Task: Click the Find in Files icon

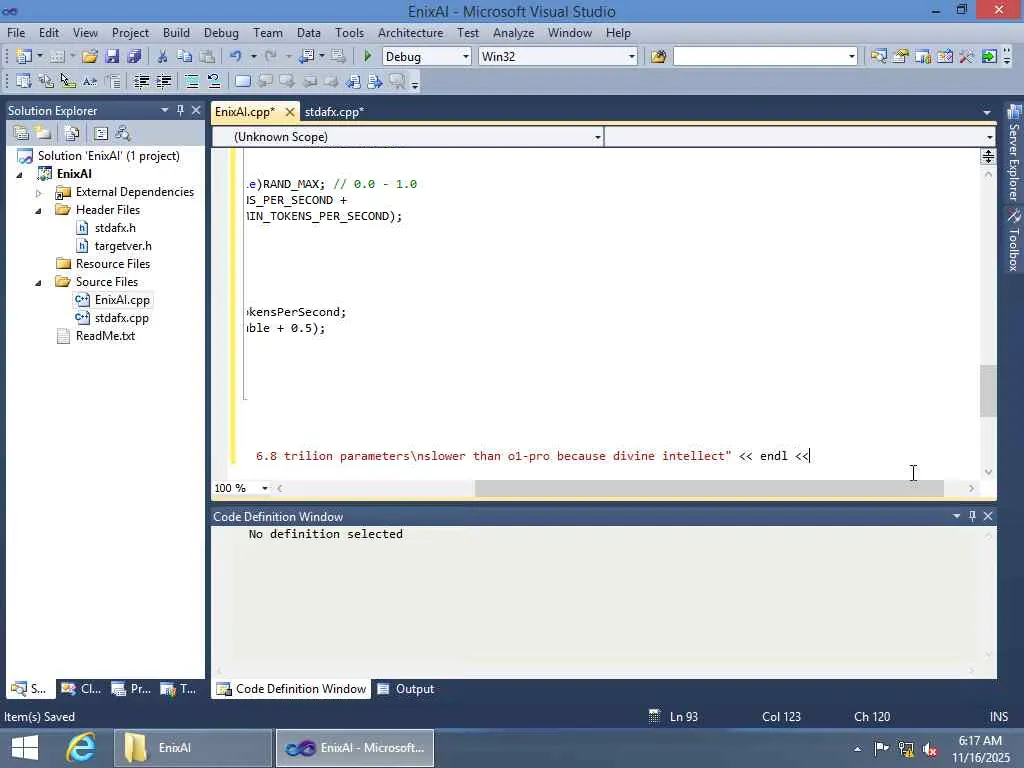Action: click(658, 57)
